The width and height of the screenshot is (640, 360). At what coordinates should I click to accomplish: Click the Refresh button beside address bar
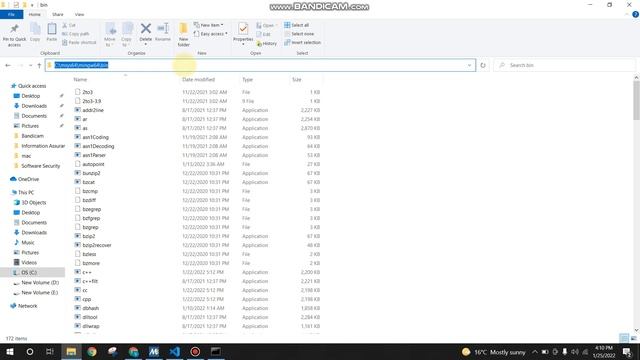point(483,65)
